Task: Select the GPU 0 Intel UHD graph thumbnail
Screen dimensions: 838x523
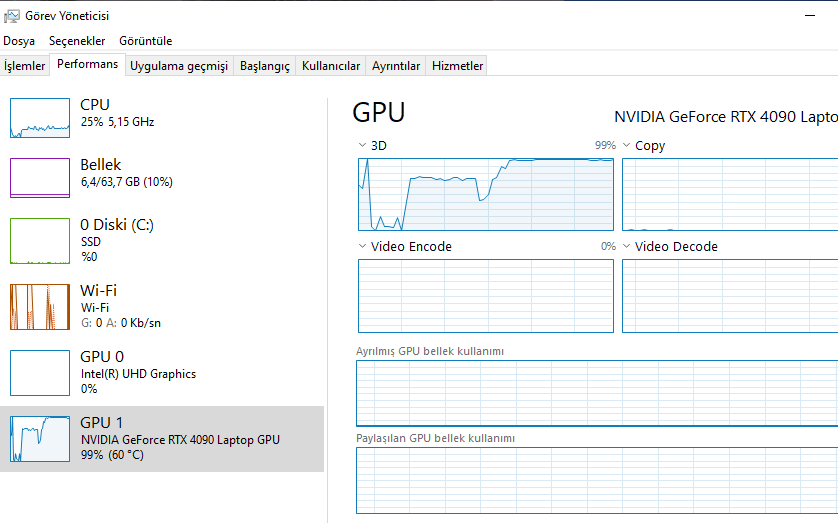Action: [40, 373]
